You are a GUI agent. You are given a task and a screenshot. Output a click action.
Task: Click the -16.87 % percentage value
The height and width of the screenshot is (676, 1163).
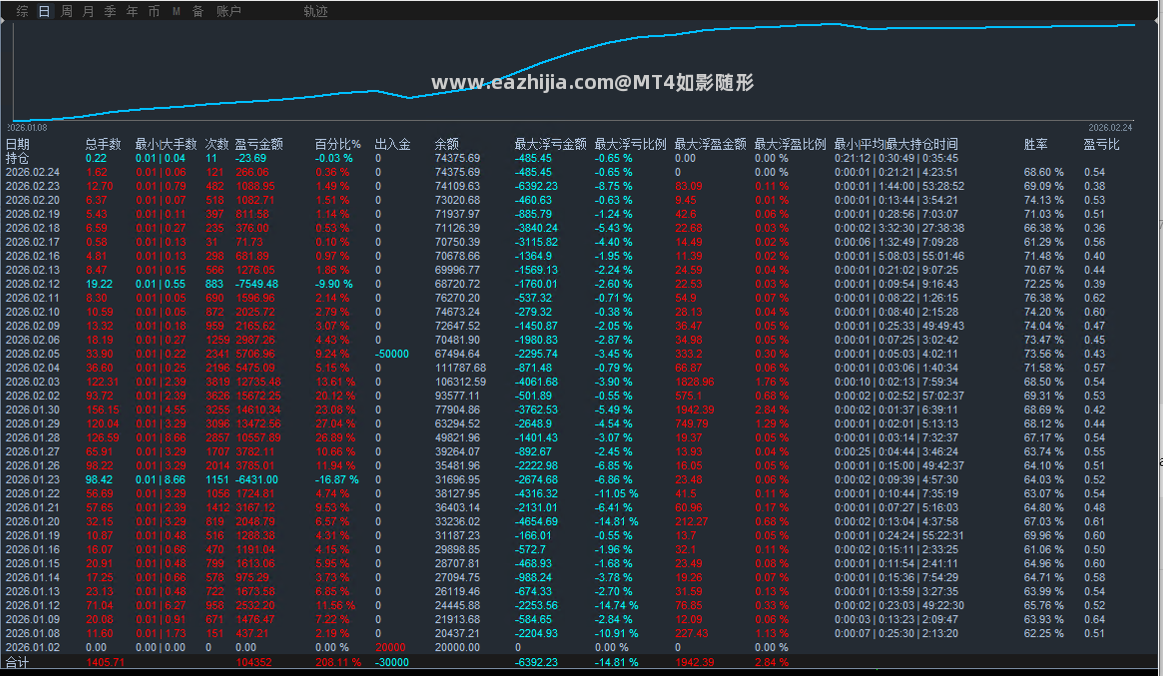coord(337,479)
